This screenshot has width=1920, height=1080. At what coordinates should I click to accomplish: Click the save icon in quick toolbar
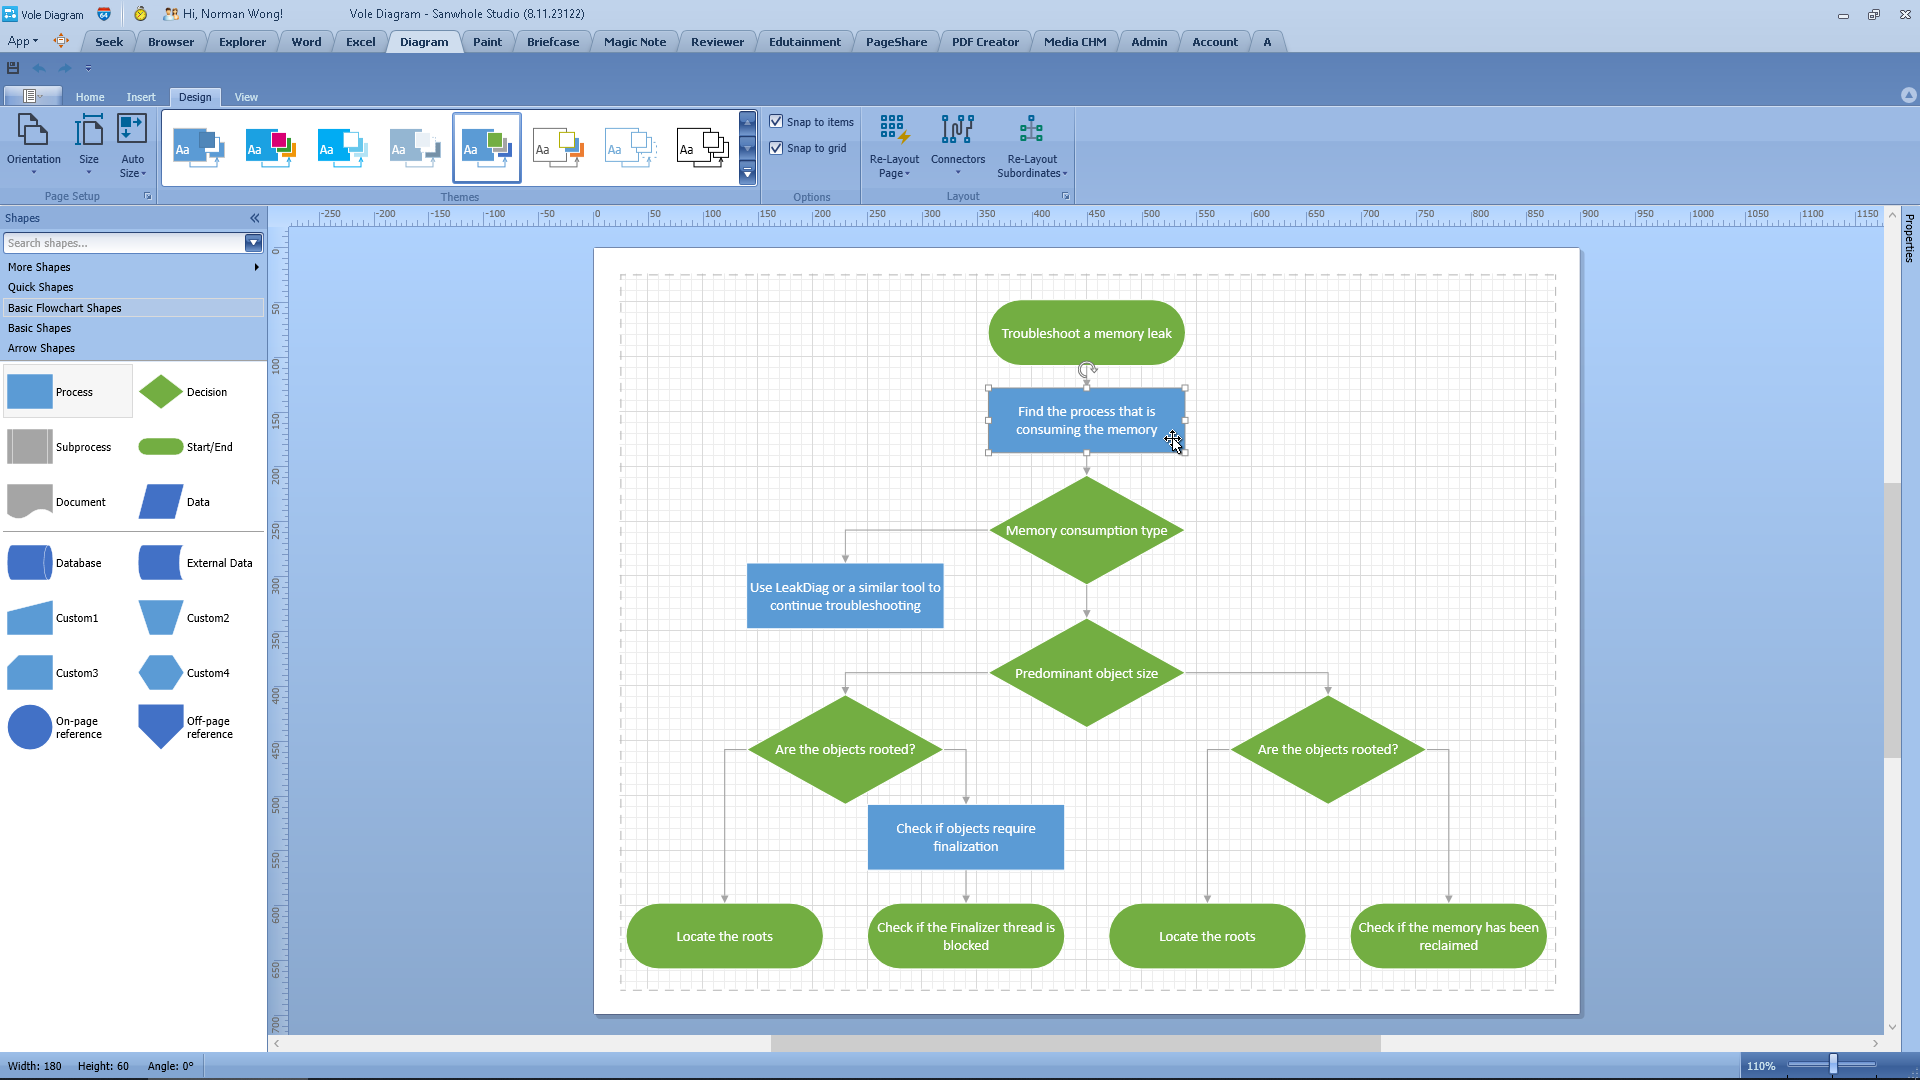coord(13,68)
